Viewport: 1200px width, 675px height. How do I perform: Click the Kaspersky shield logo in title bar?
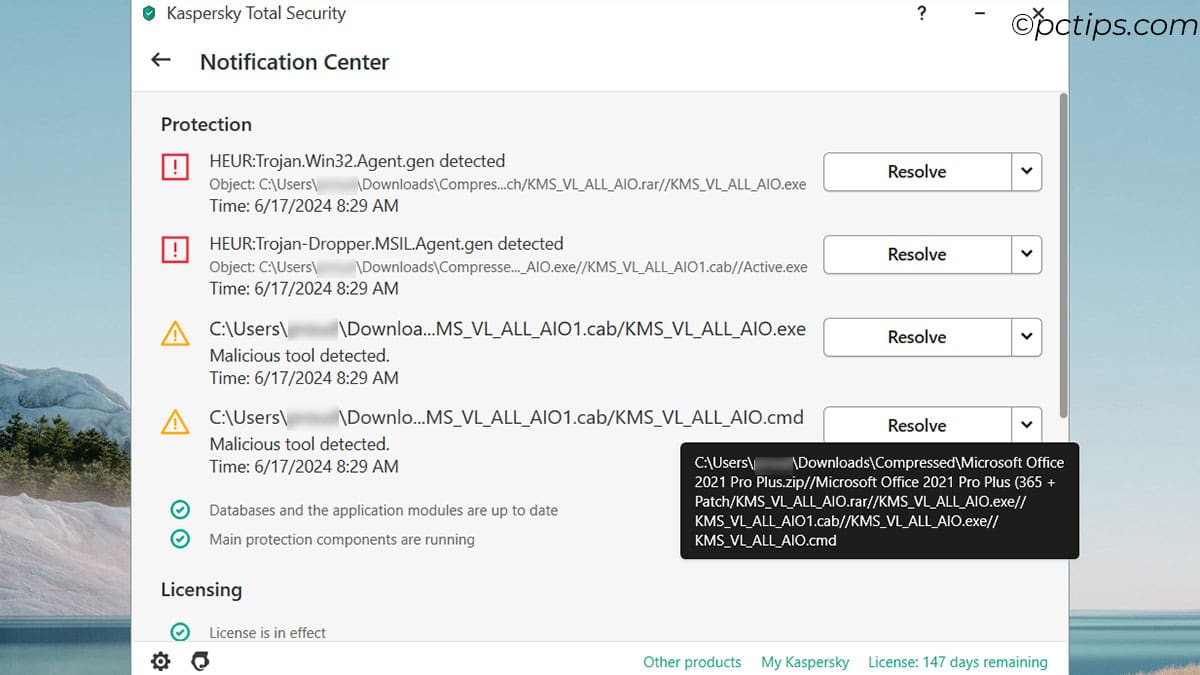point(149,14)
